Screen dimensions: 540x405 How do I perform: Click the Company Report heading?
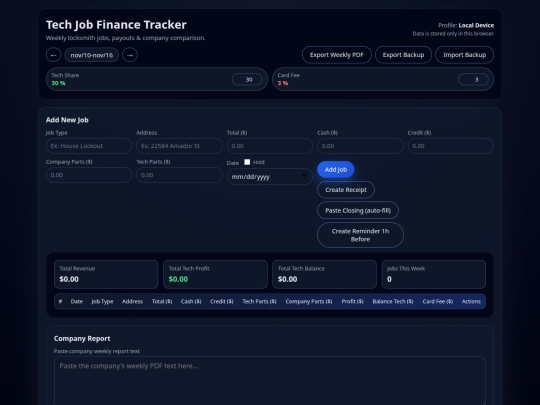coord(82,339)
